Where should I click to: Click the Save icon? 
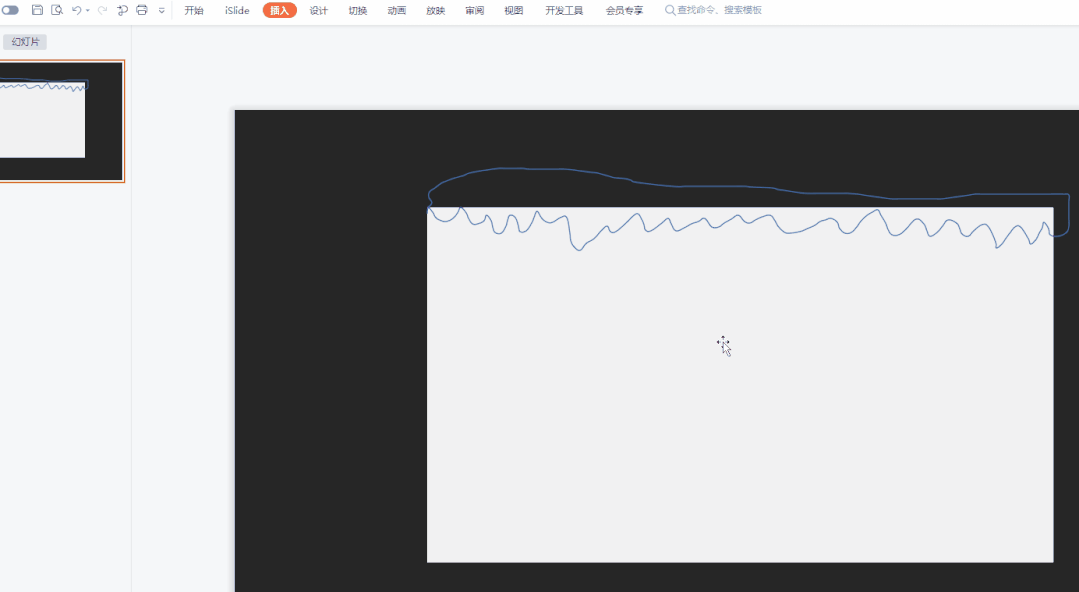[38, 10]
